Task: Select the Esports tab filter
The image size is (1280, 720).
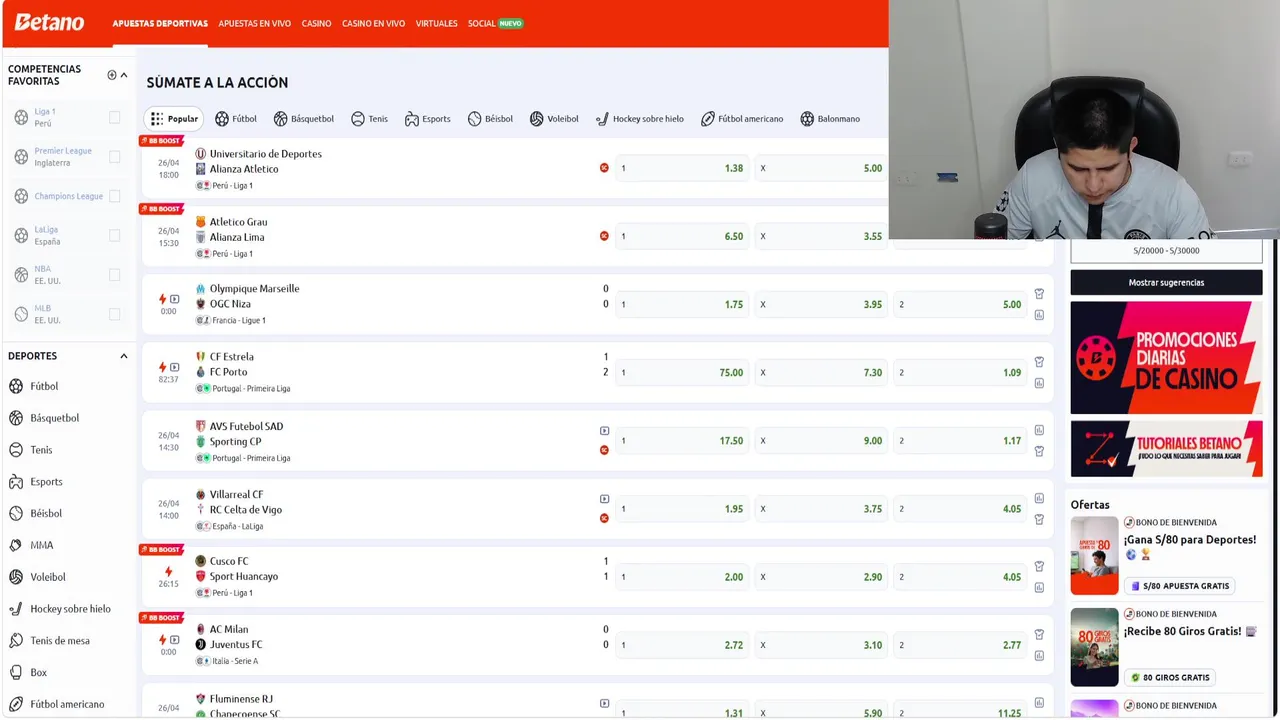Action: [x=428, y=119]
